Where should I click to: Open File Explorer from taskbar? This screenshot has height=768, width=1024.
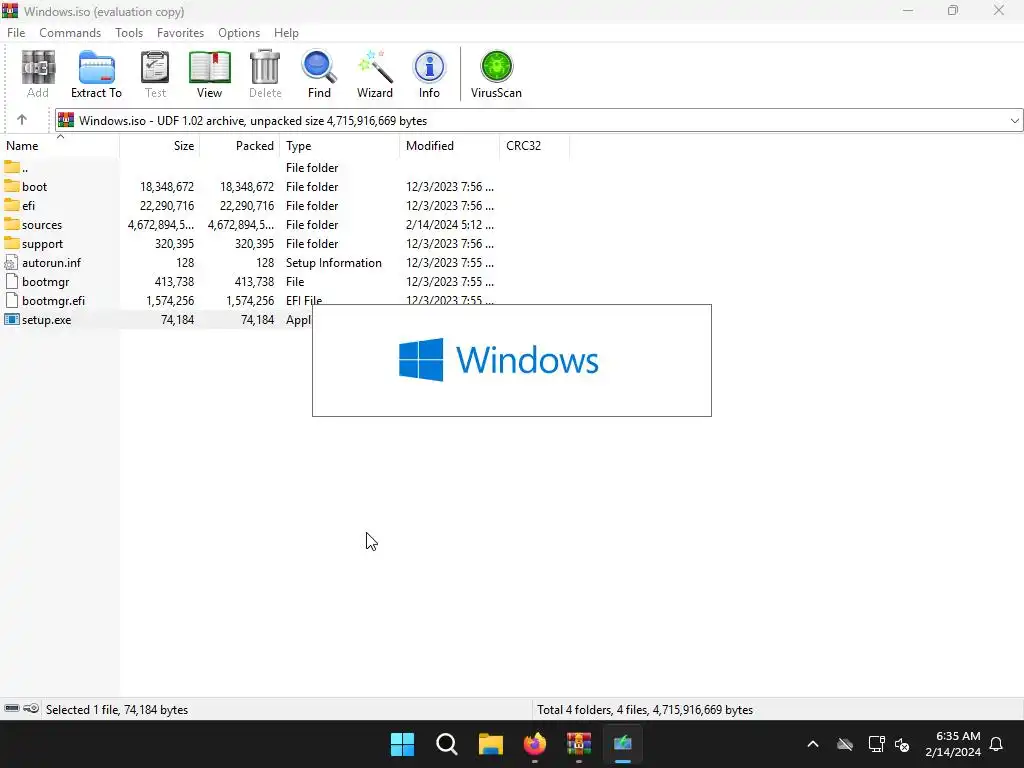tap(491, 744)
